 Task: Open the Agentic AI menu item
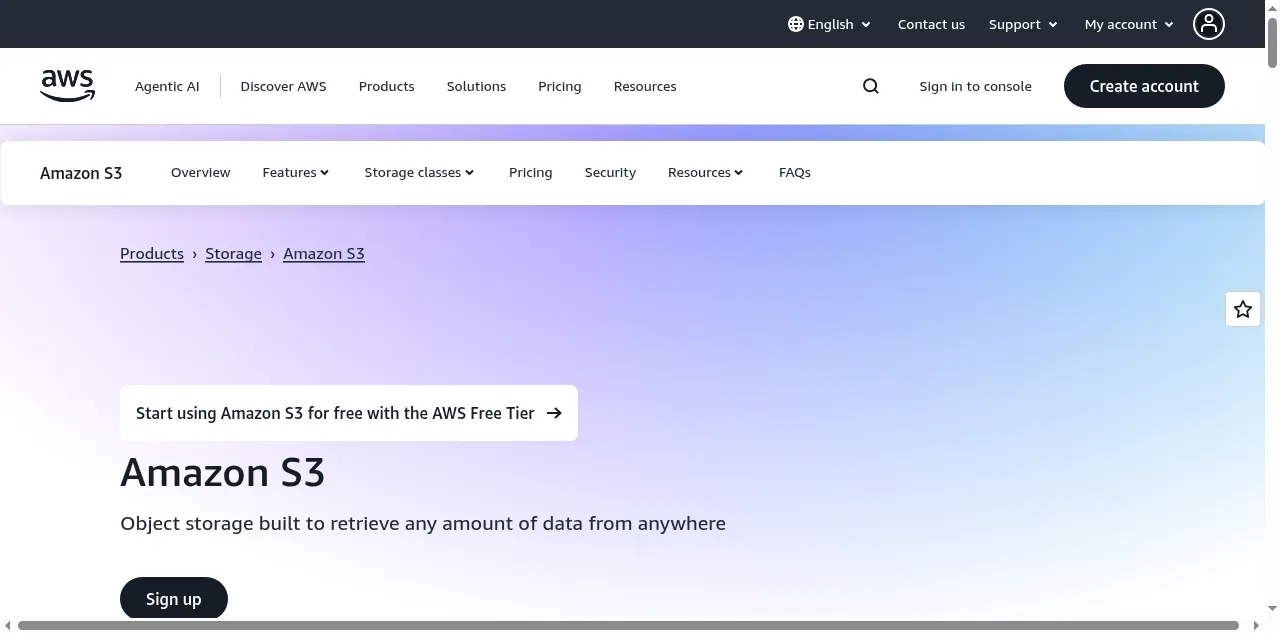[x=167, y=86]
